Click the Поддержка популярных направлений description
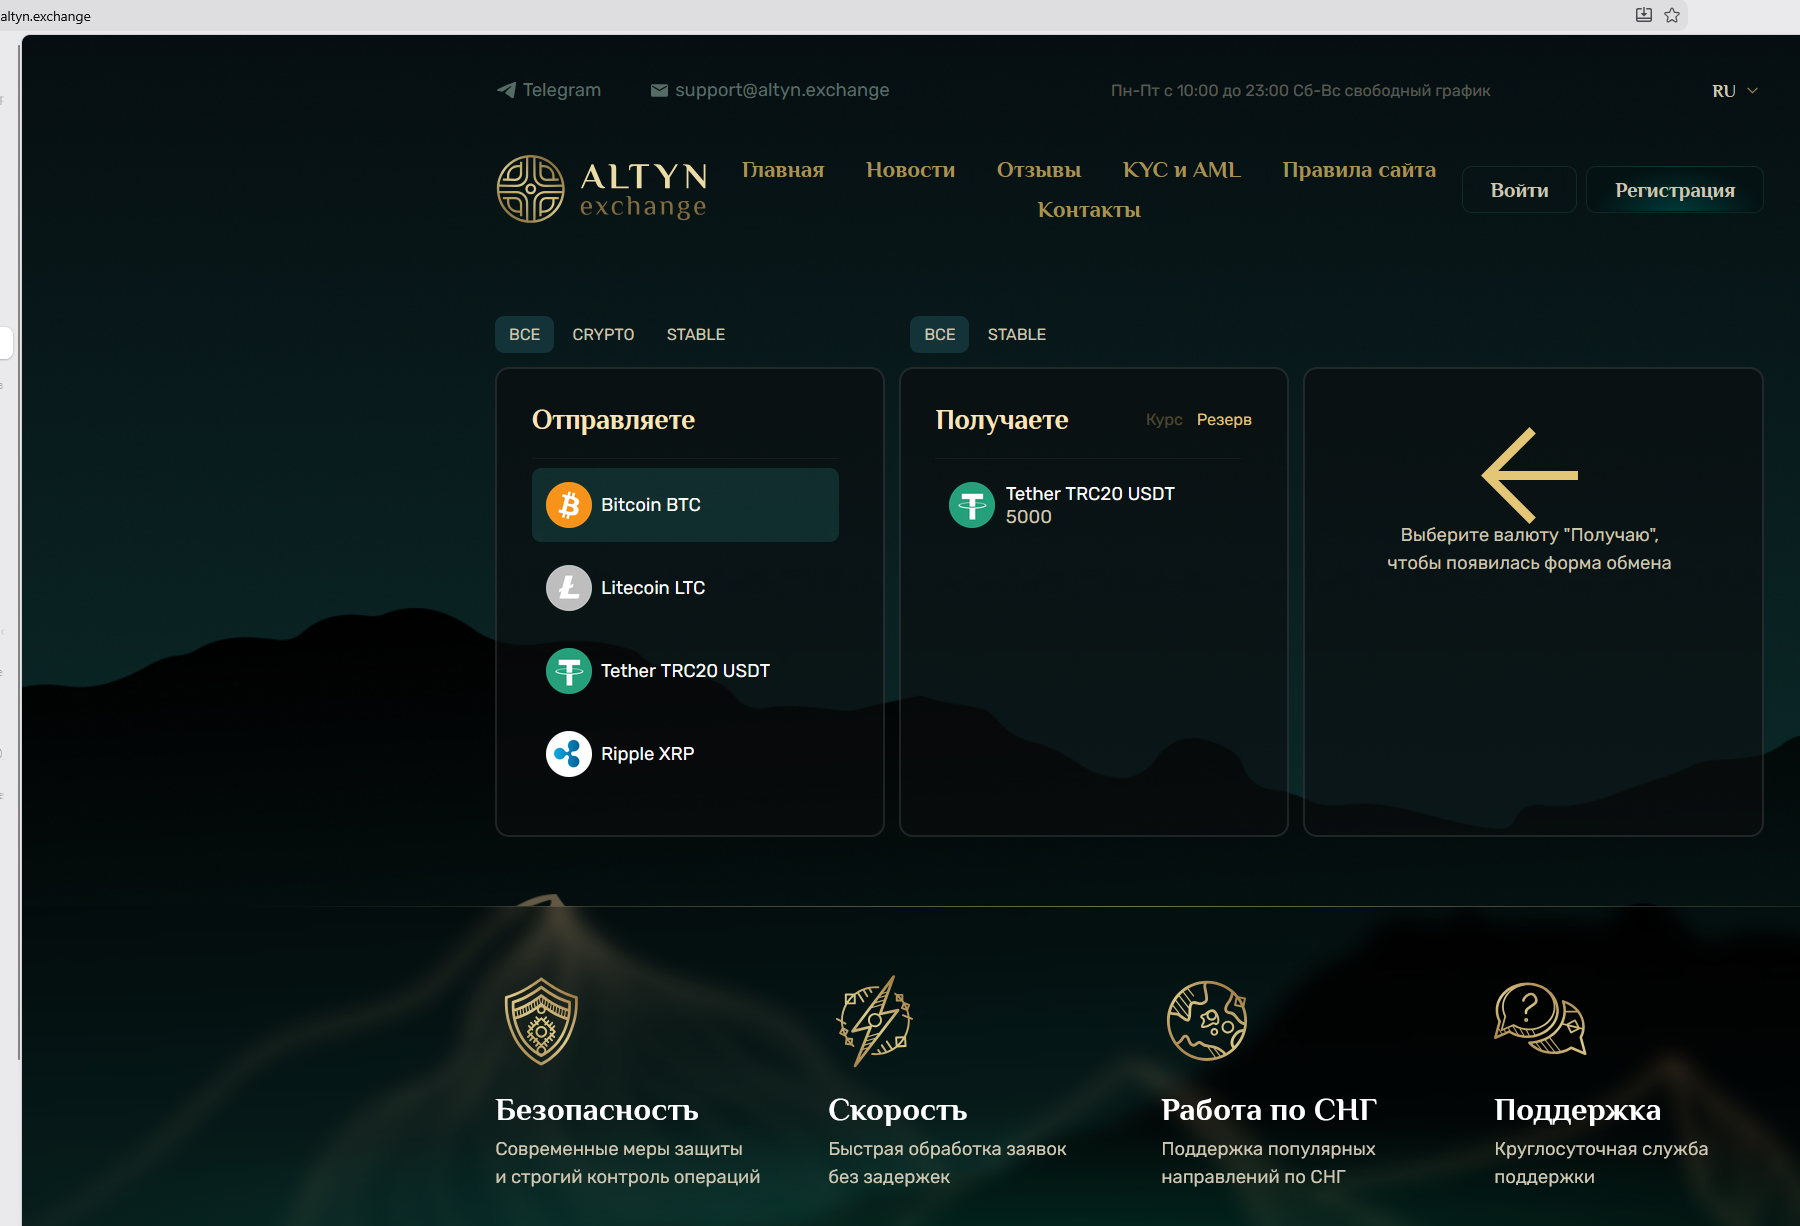 [1268, 1163]
